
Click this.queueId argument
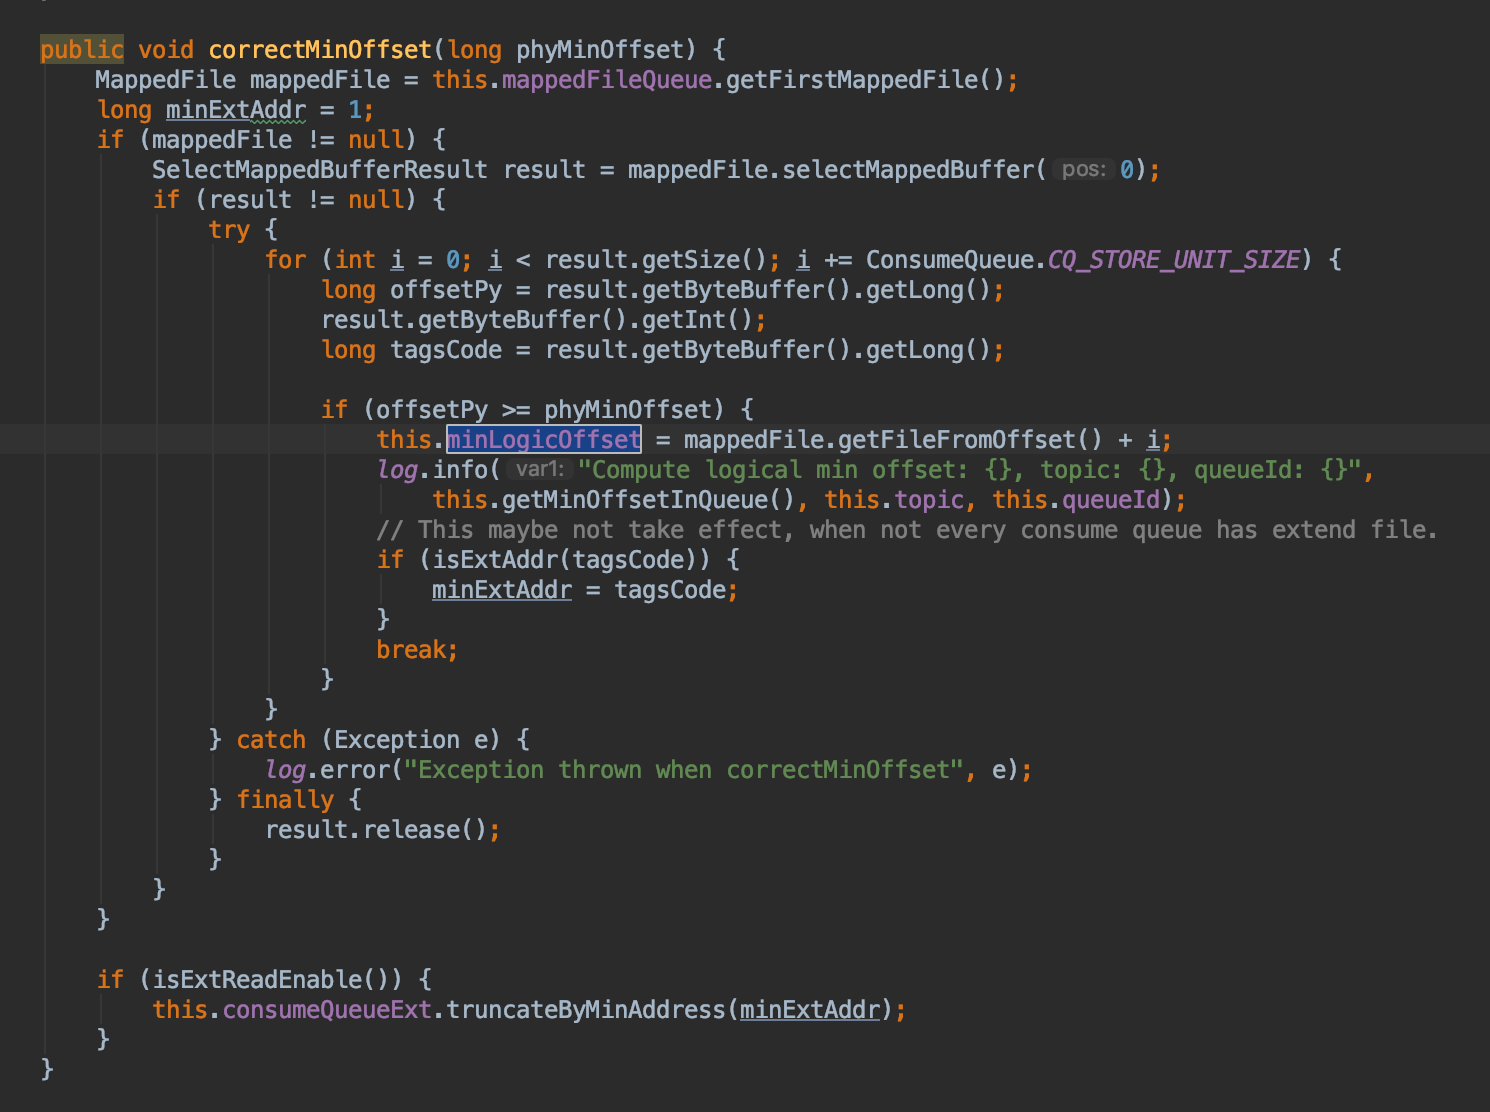pyautogui.click(x=1076, y=500)
